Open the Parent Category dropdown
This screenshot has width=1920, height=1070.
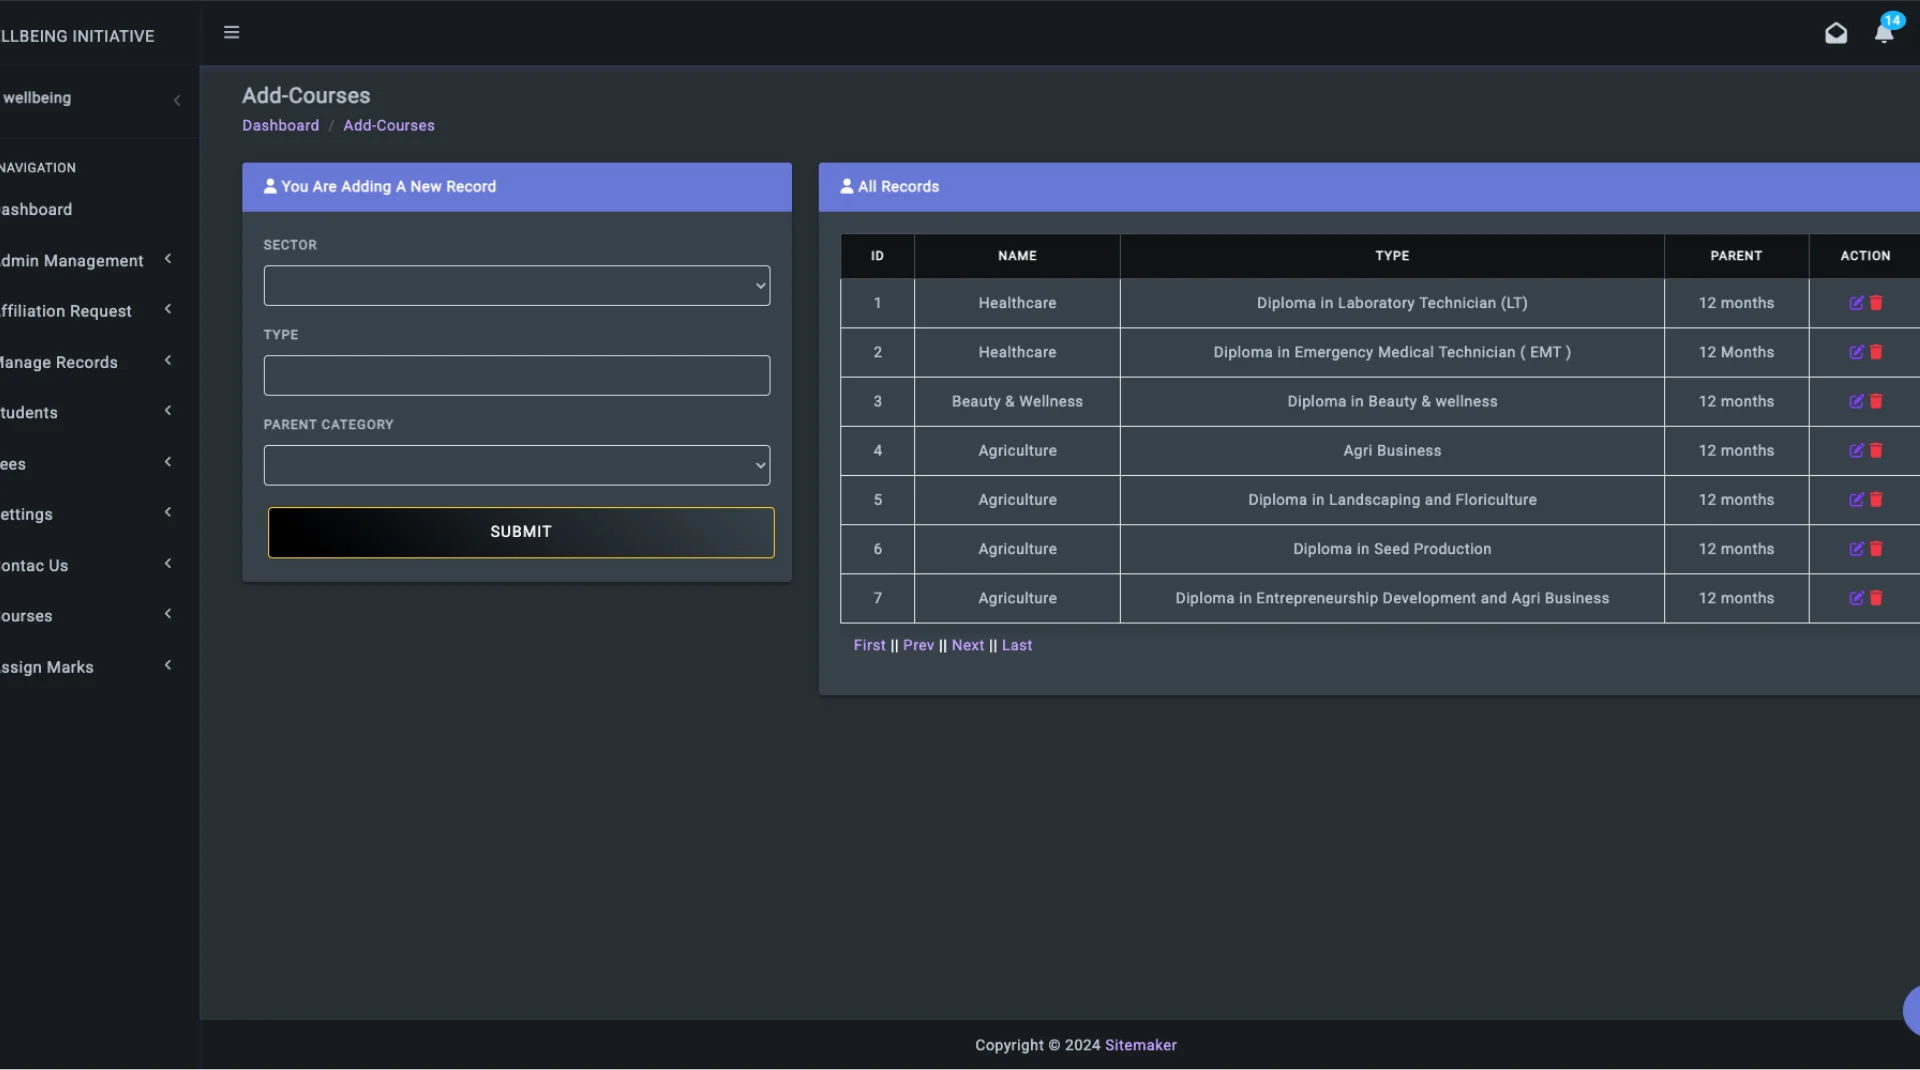517,466
